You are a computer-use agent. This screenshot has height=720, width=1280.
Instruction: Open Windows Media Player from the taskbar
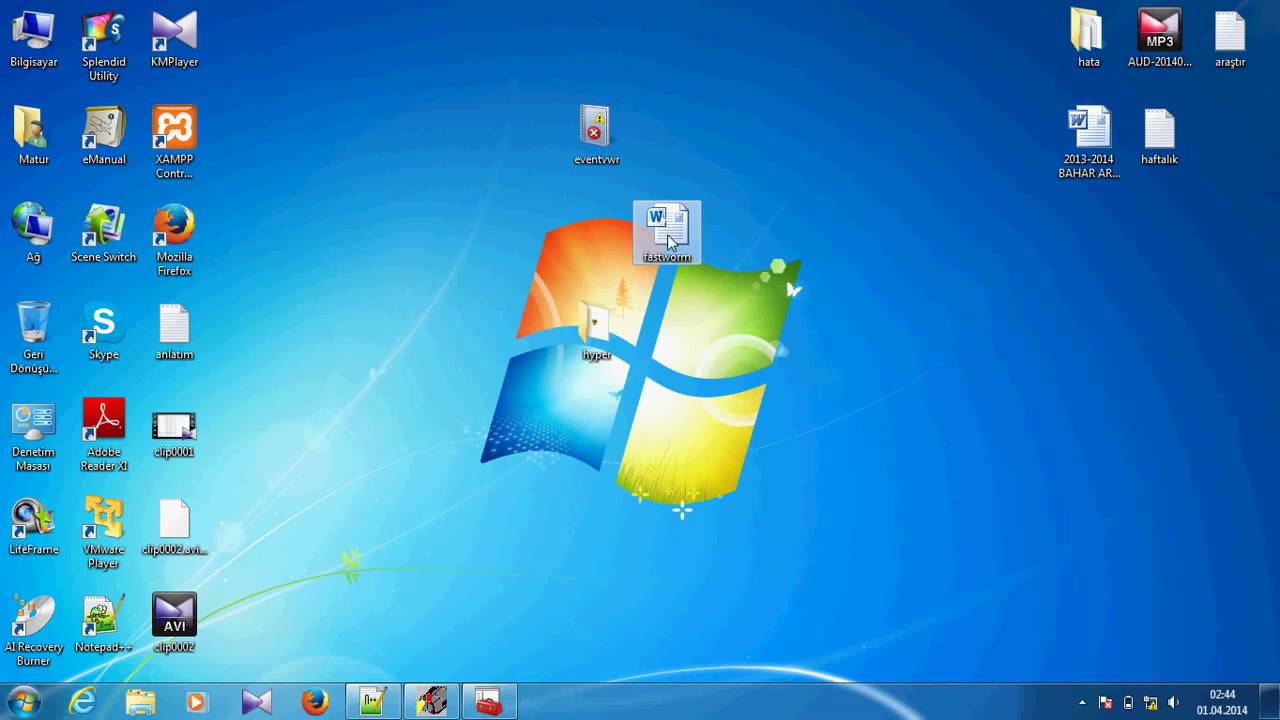point(198,702)
